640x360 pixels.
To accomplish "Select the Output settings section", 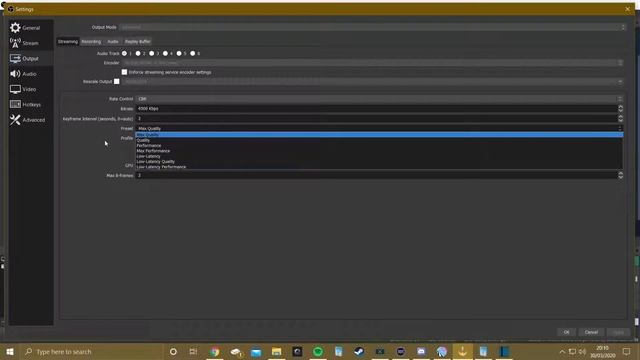I will coord(31,58).
